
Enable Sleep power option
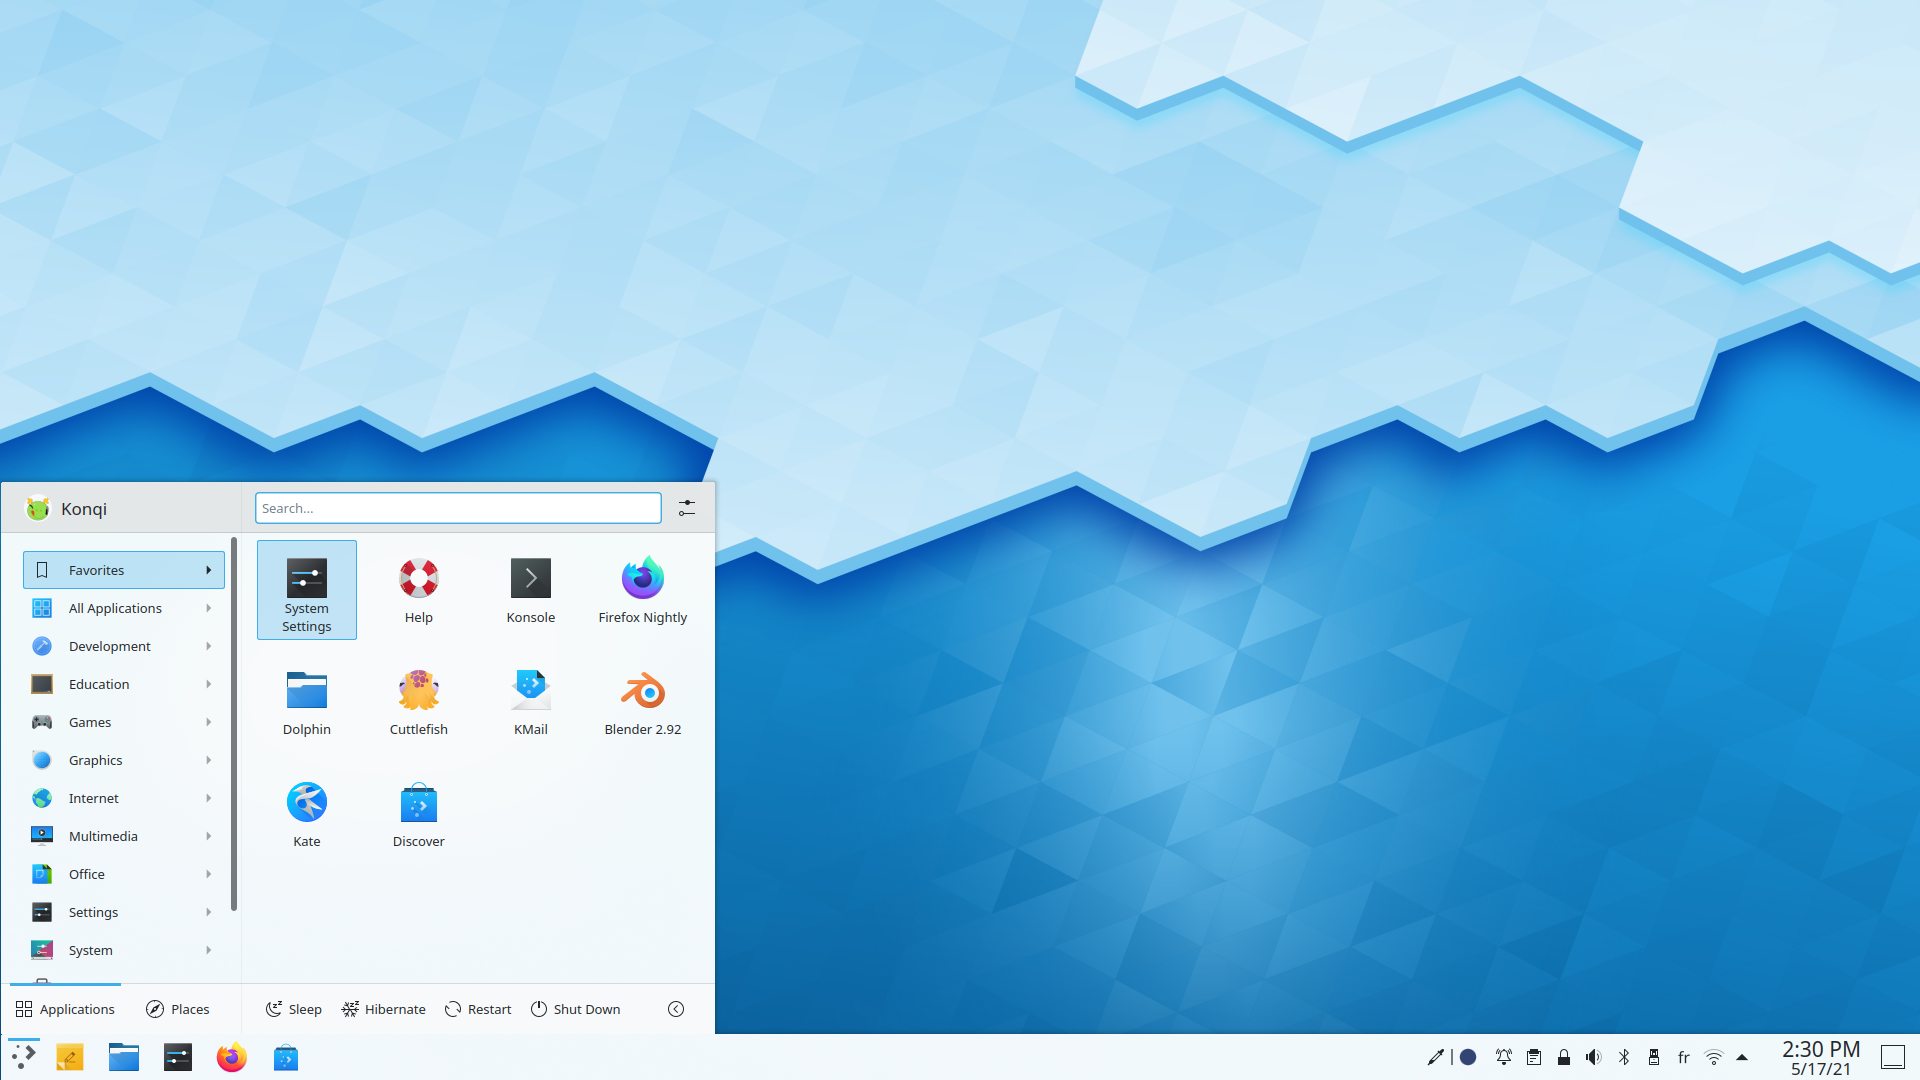point(293,1009)
